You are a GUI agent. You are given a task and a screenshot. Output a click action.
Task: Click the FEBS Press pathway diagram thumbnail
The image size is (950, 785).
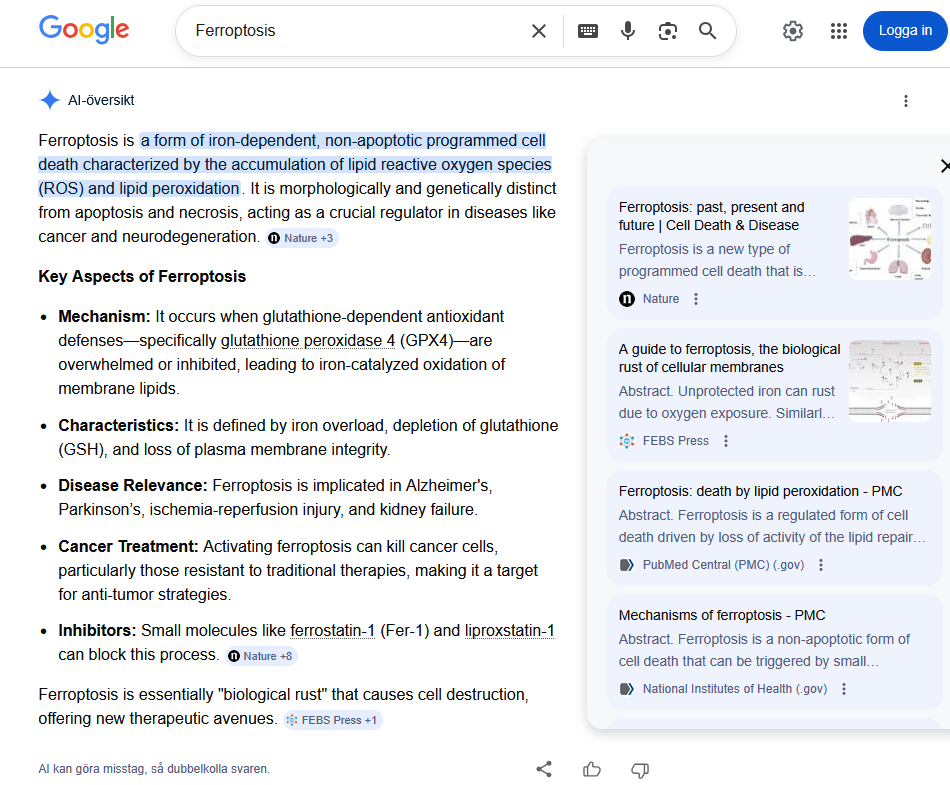click(x=889, y=381)
